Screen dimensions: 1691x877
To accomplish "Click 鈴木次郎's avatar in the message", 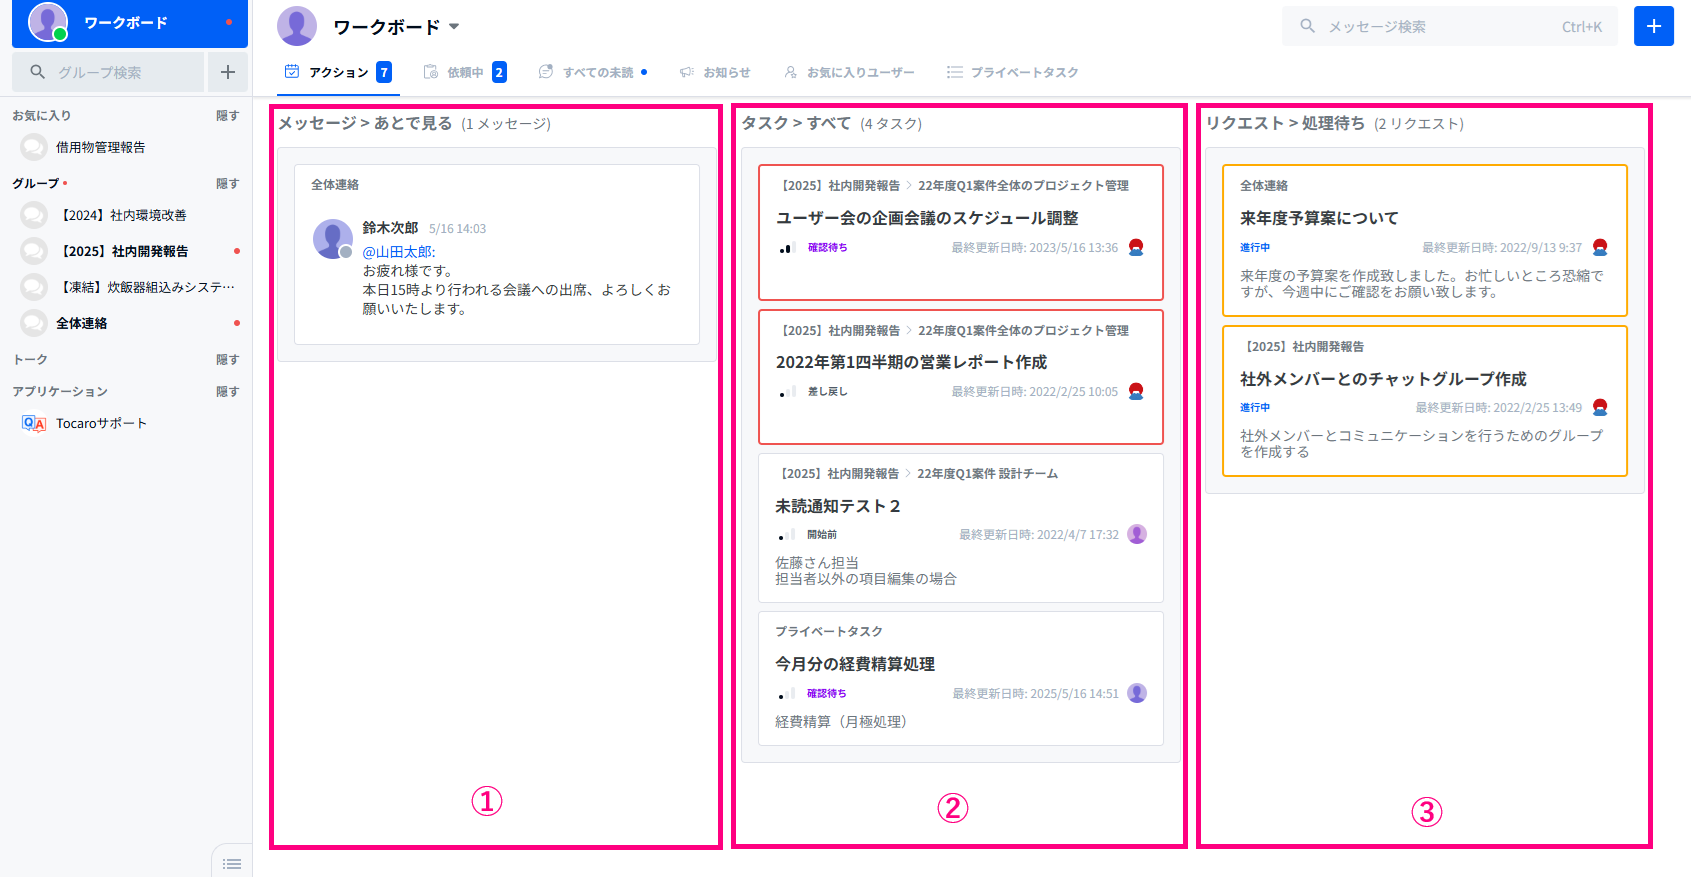I will click(332, 239).
